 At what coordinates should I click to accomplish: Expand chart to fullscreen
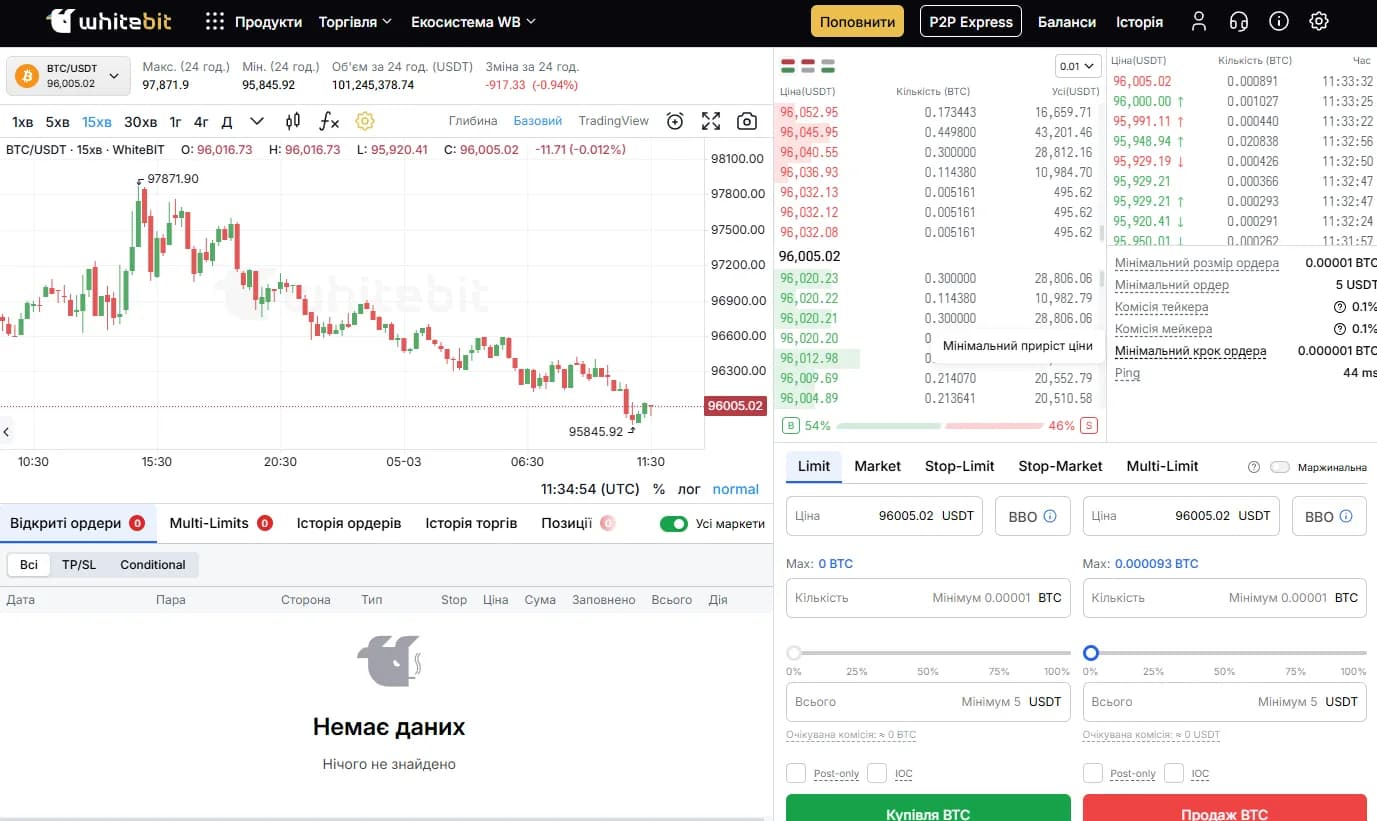point(711,121)
